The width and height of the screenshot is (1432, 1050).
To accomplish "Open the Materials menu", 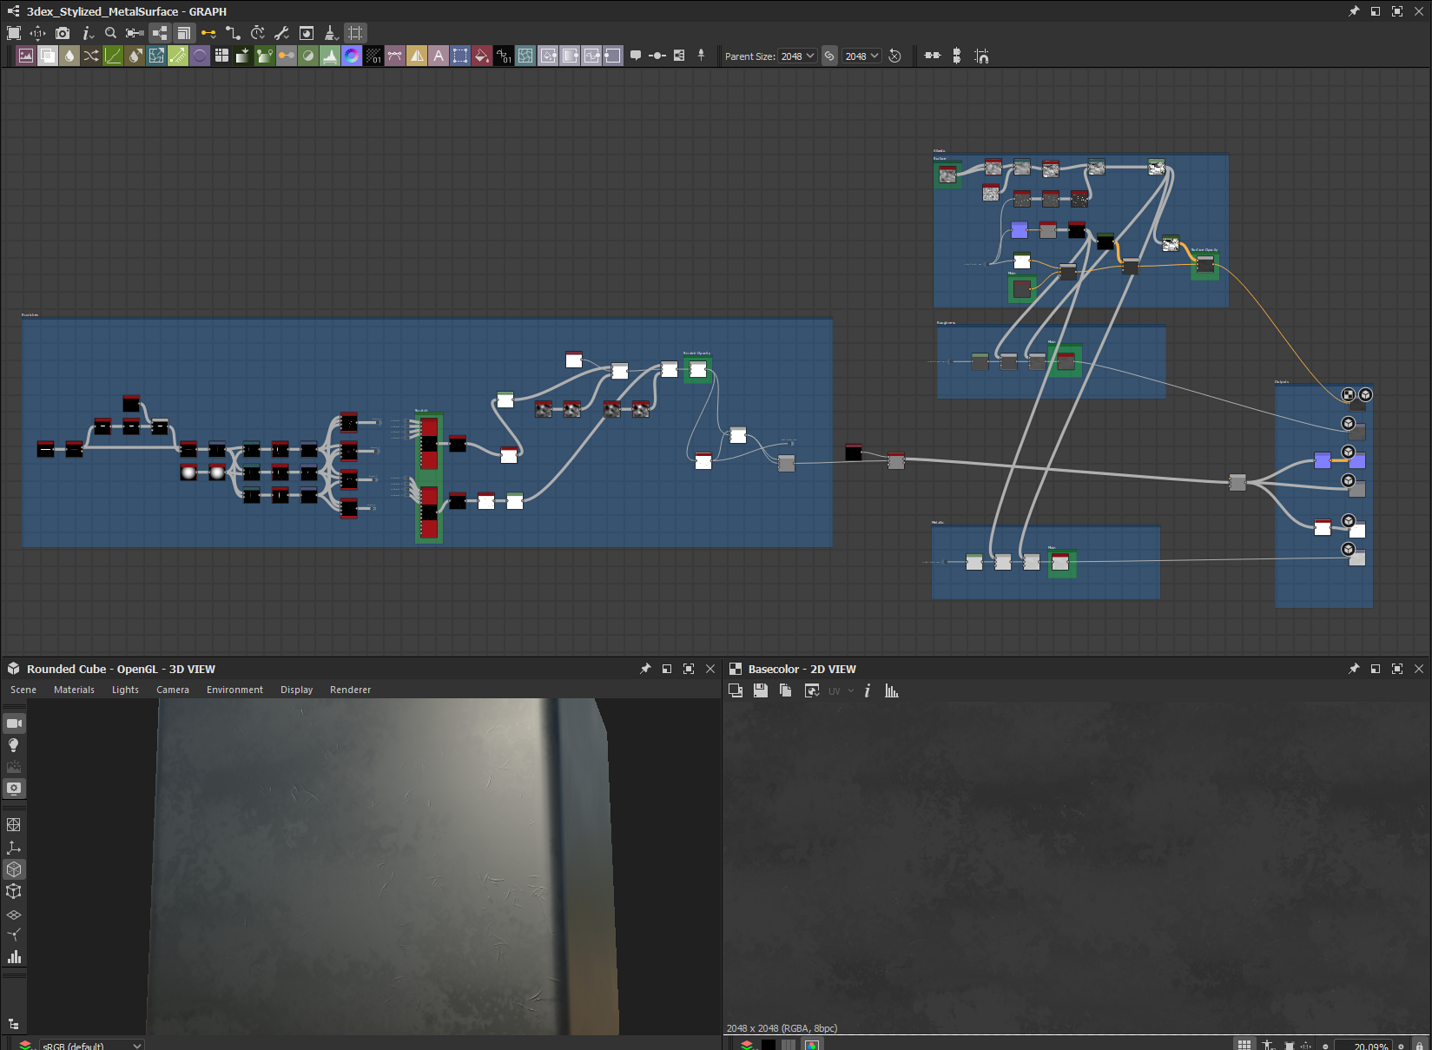I will (x=74, y=690).
